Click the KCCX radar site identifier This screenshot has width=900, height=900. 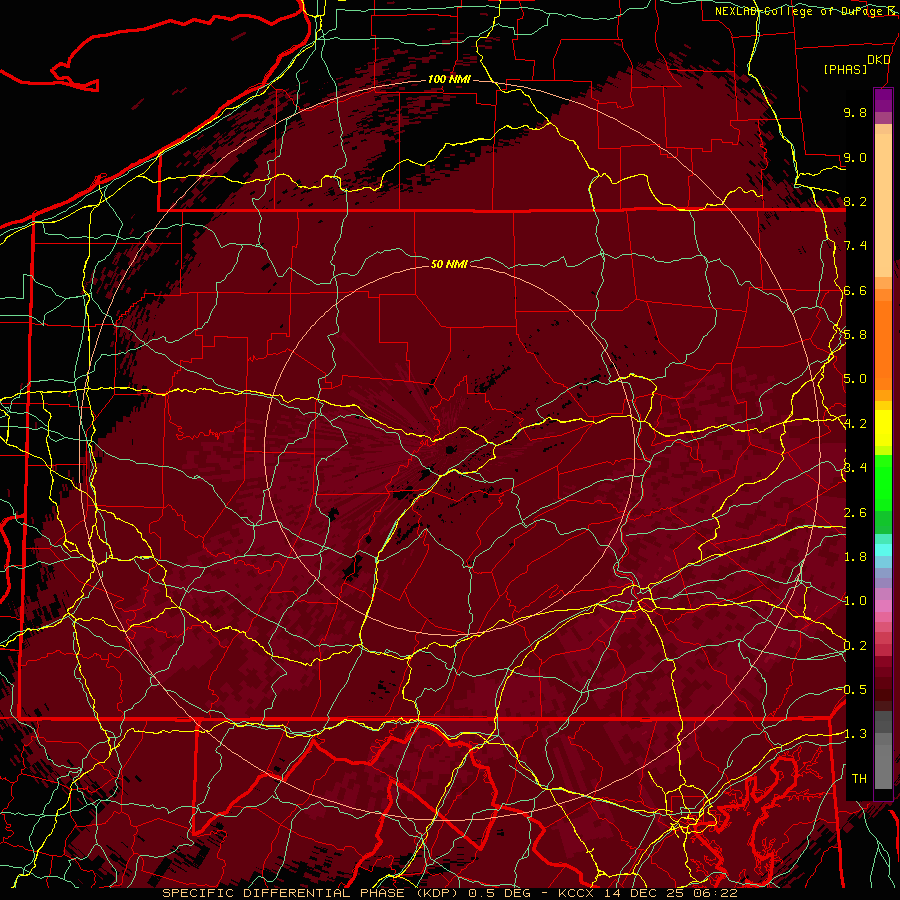(x=577, y=893)
